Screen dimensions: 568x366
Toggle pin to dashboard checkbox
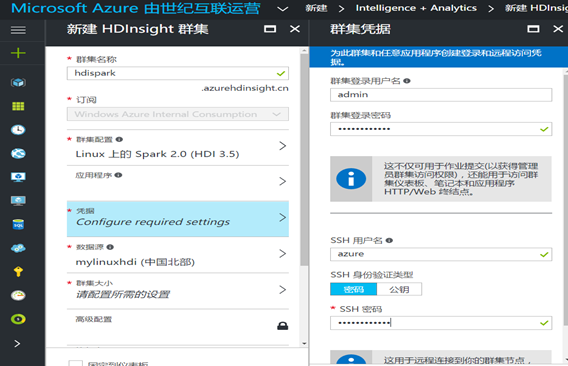[x=75, y=363]
